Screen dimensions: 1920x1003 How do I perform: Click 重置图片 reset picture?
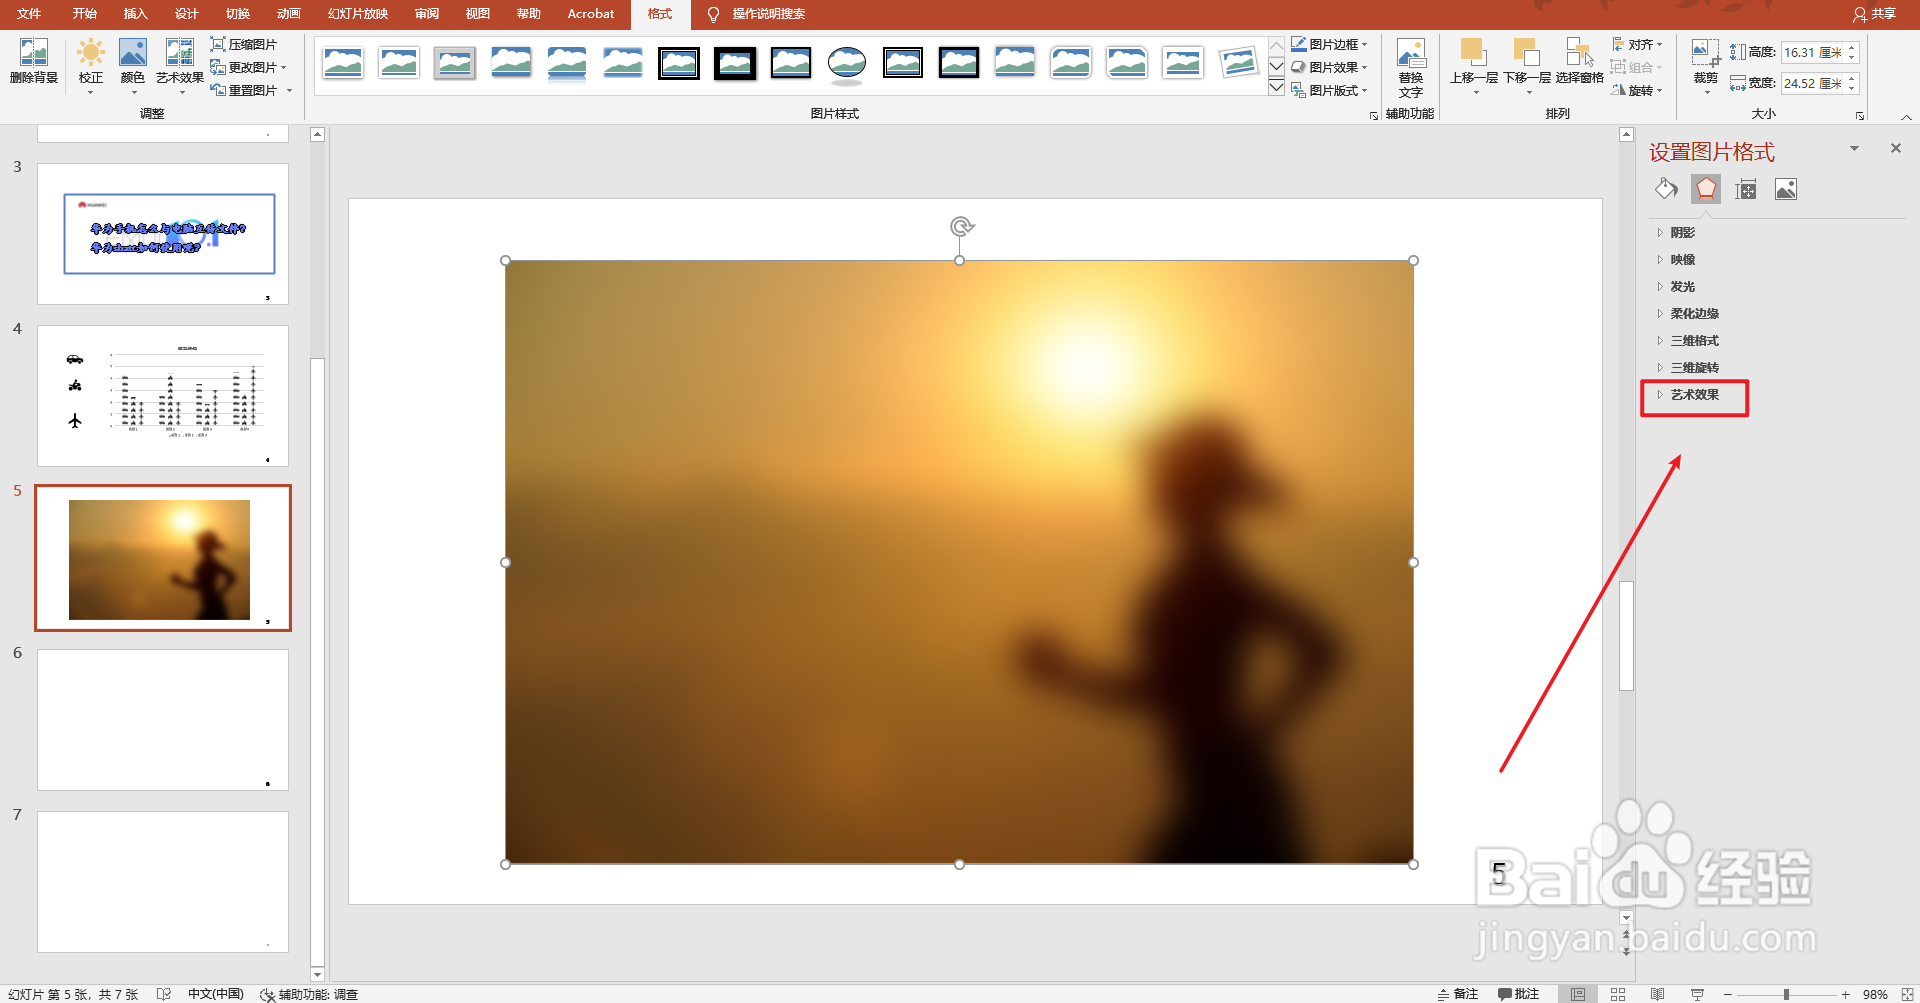[251, 90]
